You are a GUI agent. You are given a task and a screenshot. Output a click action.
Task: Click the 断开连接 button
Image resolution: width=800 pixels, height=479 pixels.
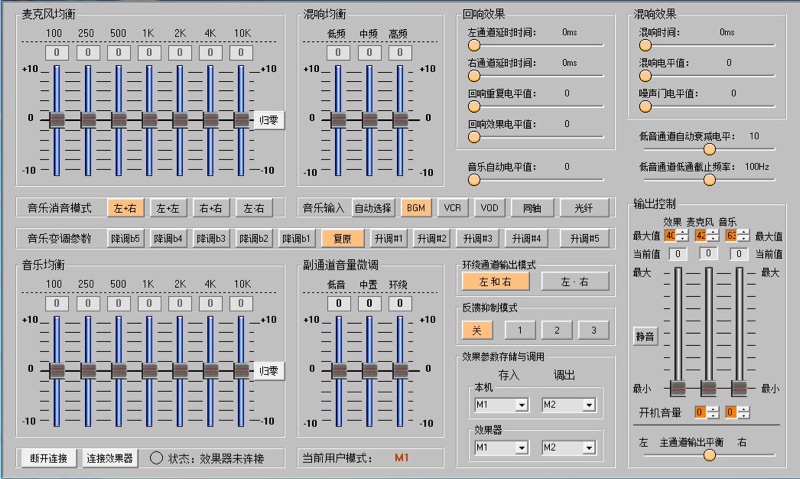coord(48,459)
